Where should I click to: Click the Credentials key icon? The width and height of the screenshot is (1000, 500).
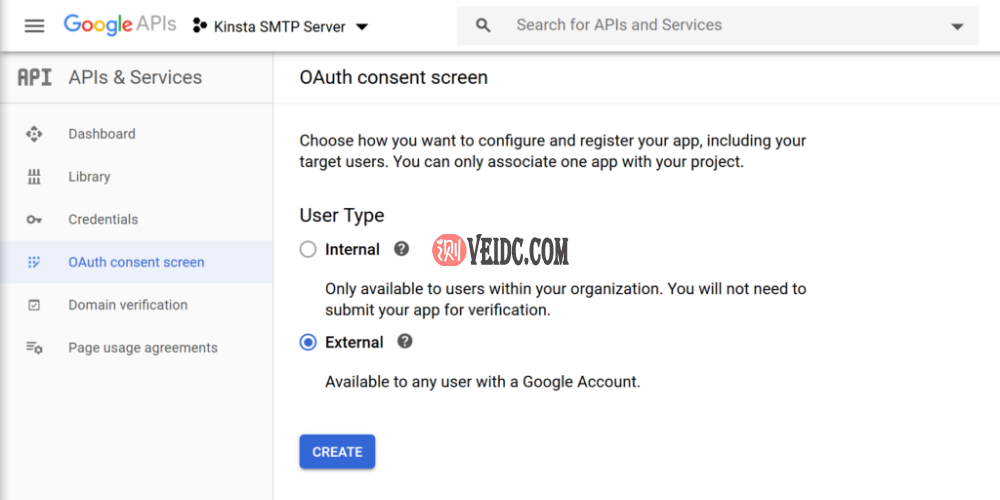[x=34, y=220]
